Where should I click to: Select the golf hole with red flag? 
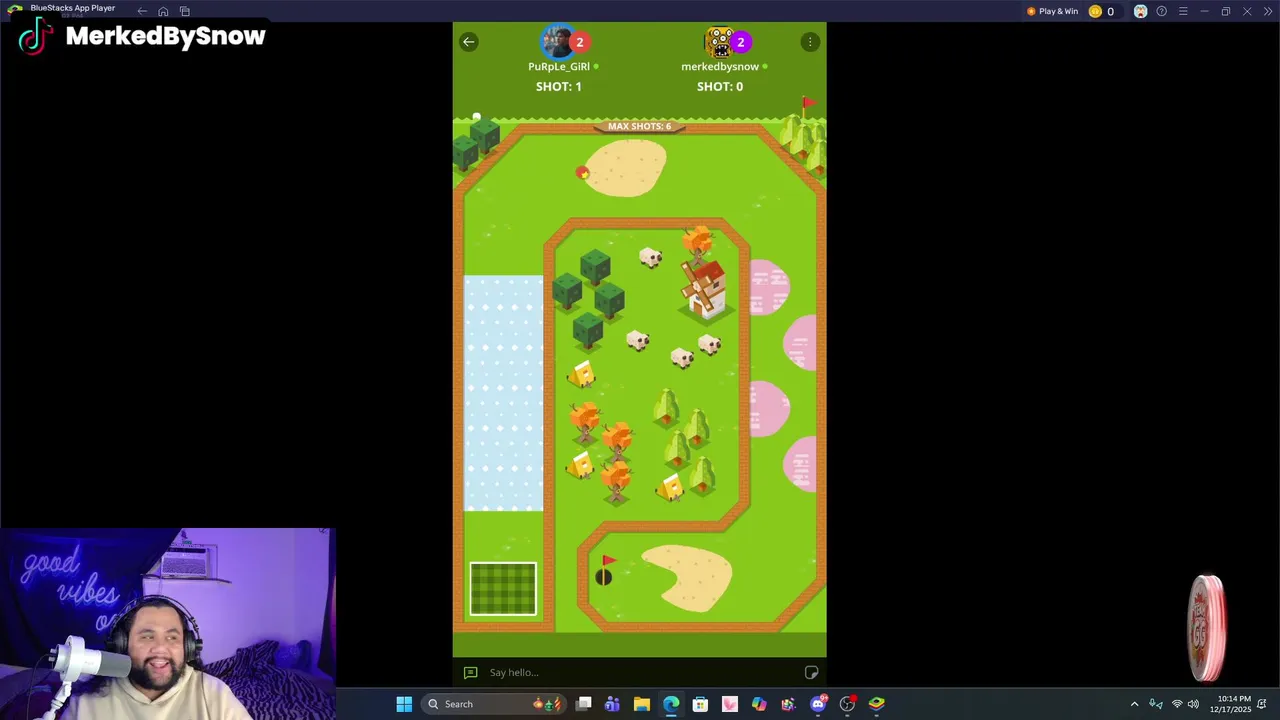605,572
